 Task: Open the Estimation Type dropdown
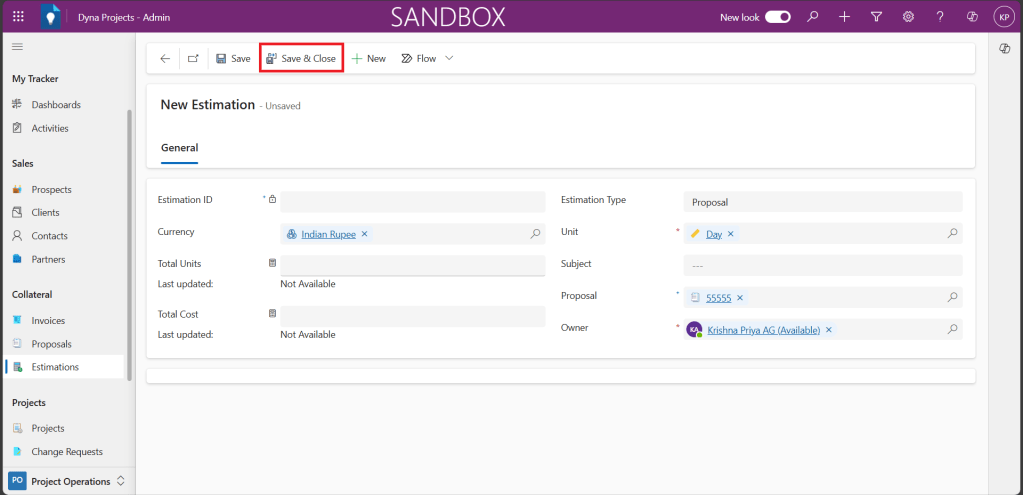click(x=822, y=202)
